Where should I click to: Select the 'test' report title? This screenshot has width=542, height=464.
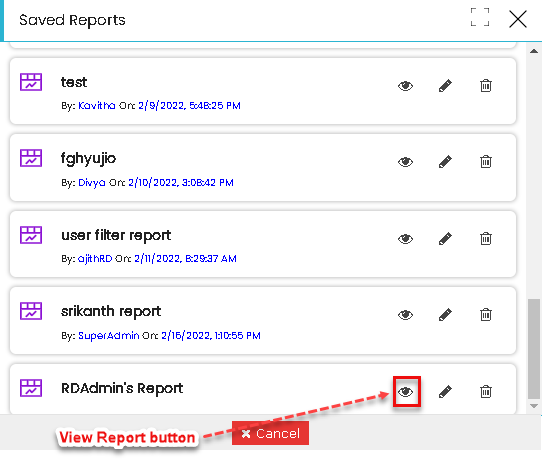pyautogui.click(x=74, y=82)
